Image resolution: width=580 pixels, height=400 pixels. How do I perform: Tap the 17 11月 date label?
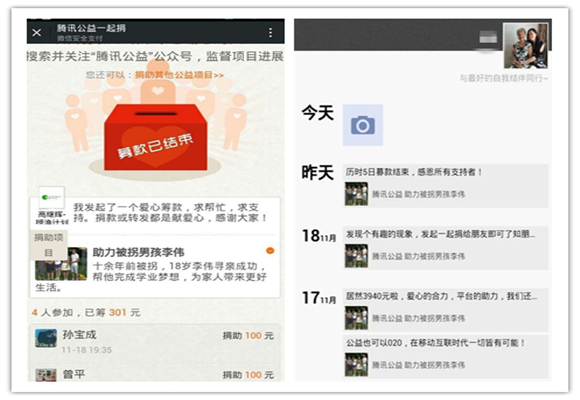pyautogui.click(x=319, y=298)
